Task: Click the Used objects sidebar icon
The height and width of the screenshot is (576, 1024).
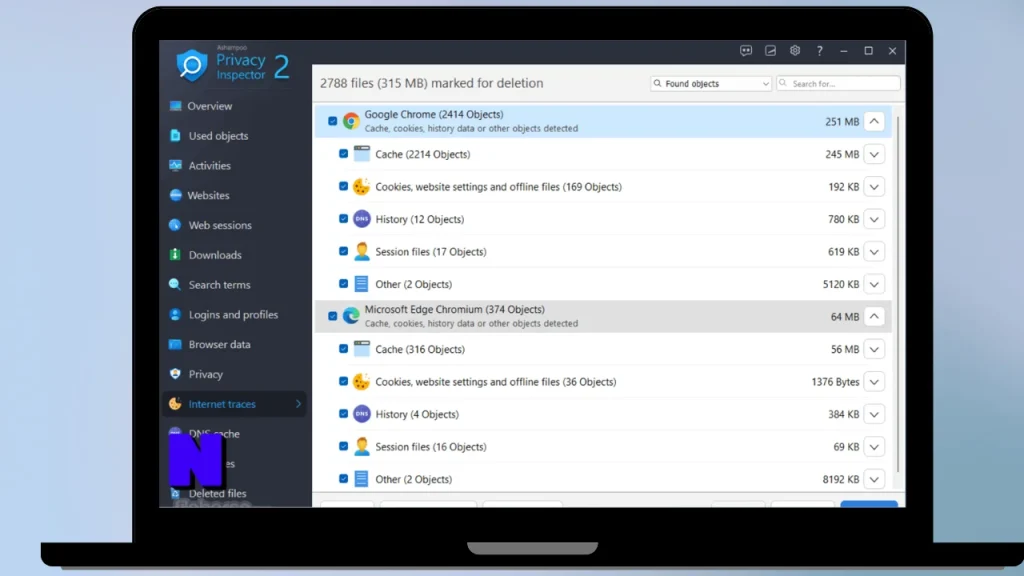Action: pos(175,136)
